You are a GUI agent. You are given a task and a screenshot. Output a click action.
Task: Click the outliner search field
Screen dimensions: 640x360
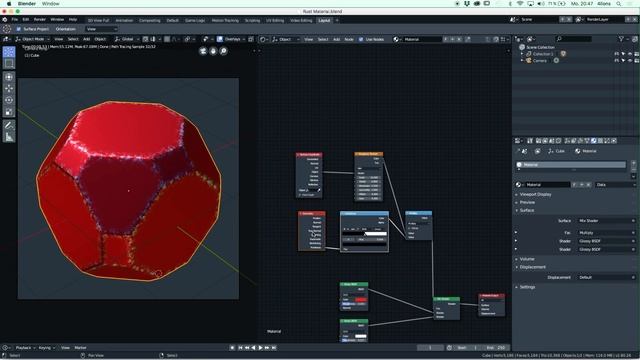[573, 39]
